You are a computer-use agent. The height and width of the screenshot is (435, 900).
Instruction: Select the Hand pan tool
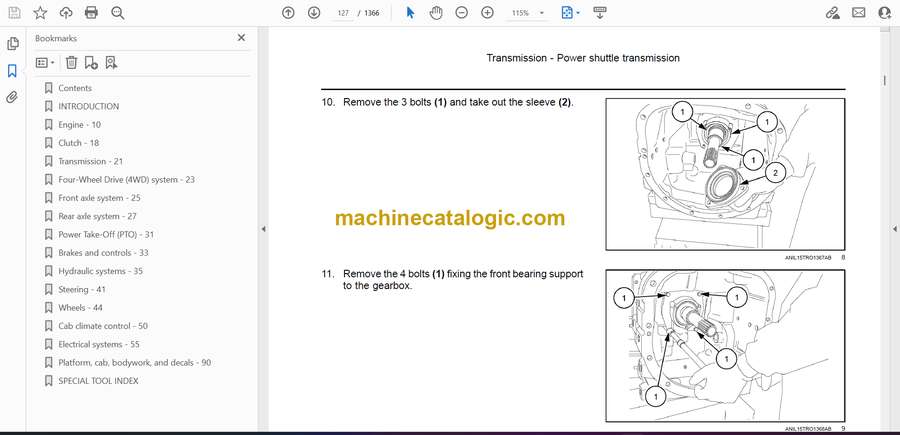coord(436,13)
